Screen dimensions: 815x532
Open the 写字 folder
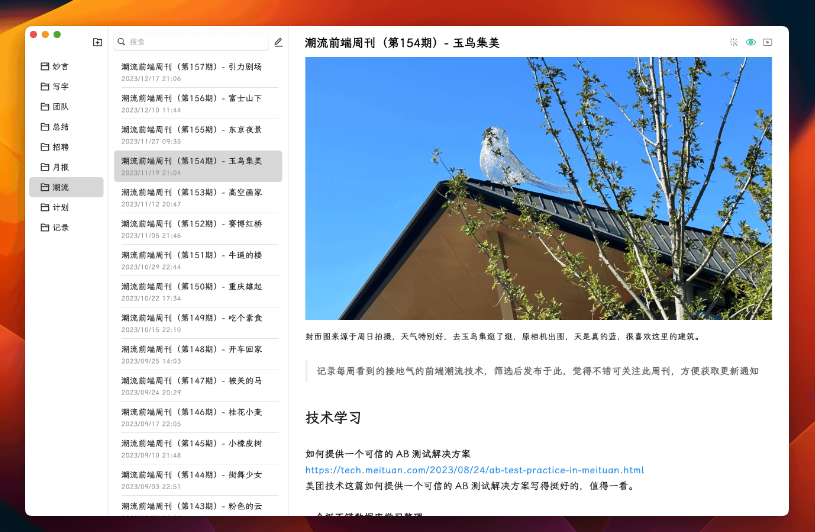(x=66, y=86)
